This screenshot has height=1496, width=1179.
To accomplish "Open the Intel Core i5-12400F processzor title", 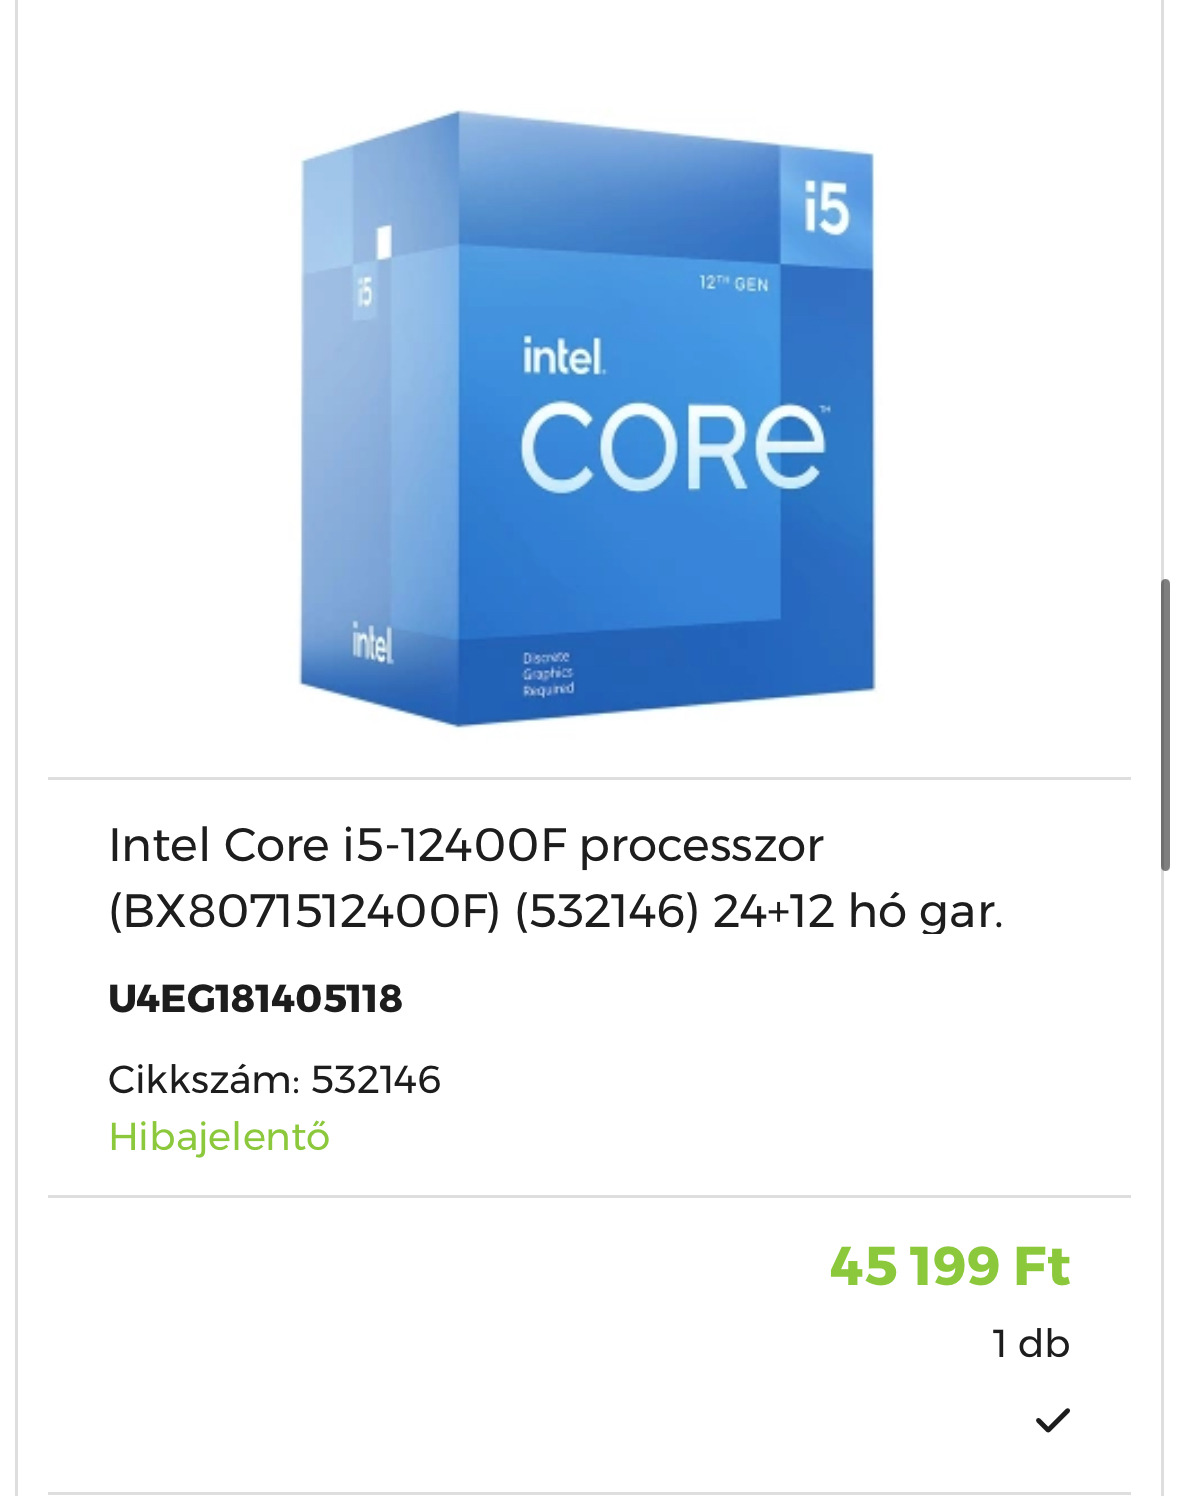I will (466, 845).
